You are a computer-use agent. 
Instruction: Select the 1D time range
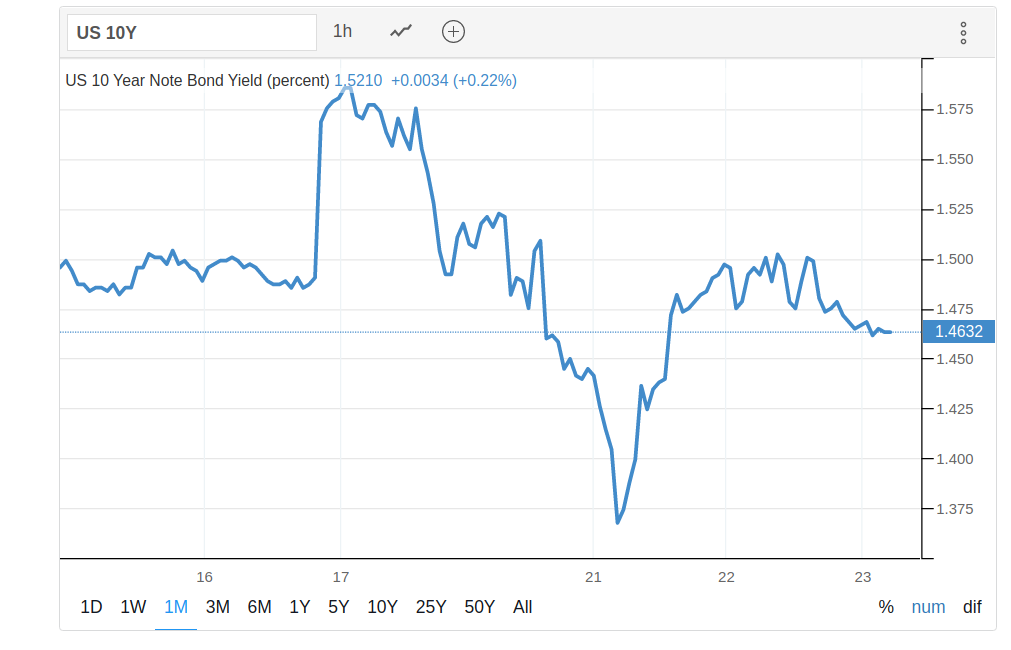click(91, 607)
